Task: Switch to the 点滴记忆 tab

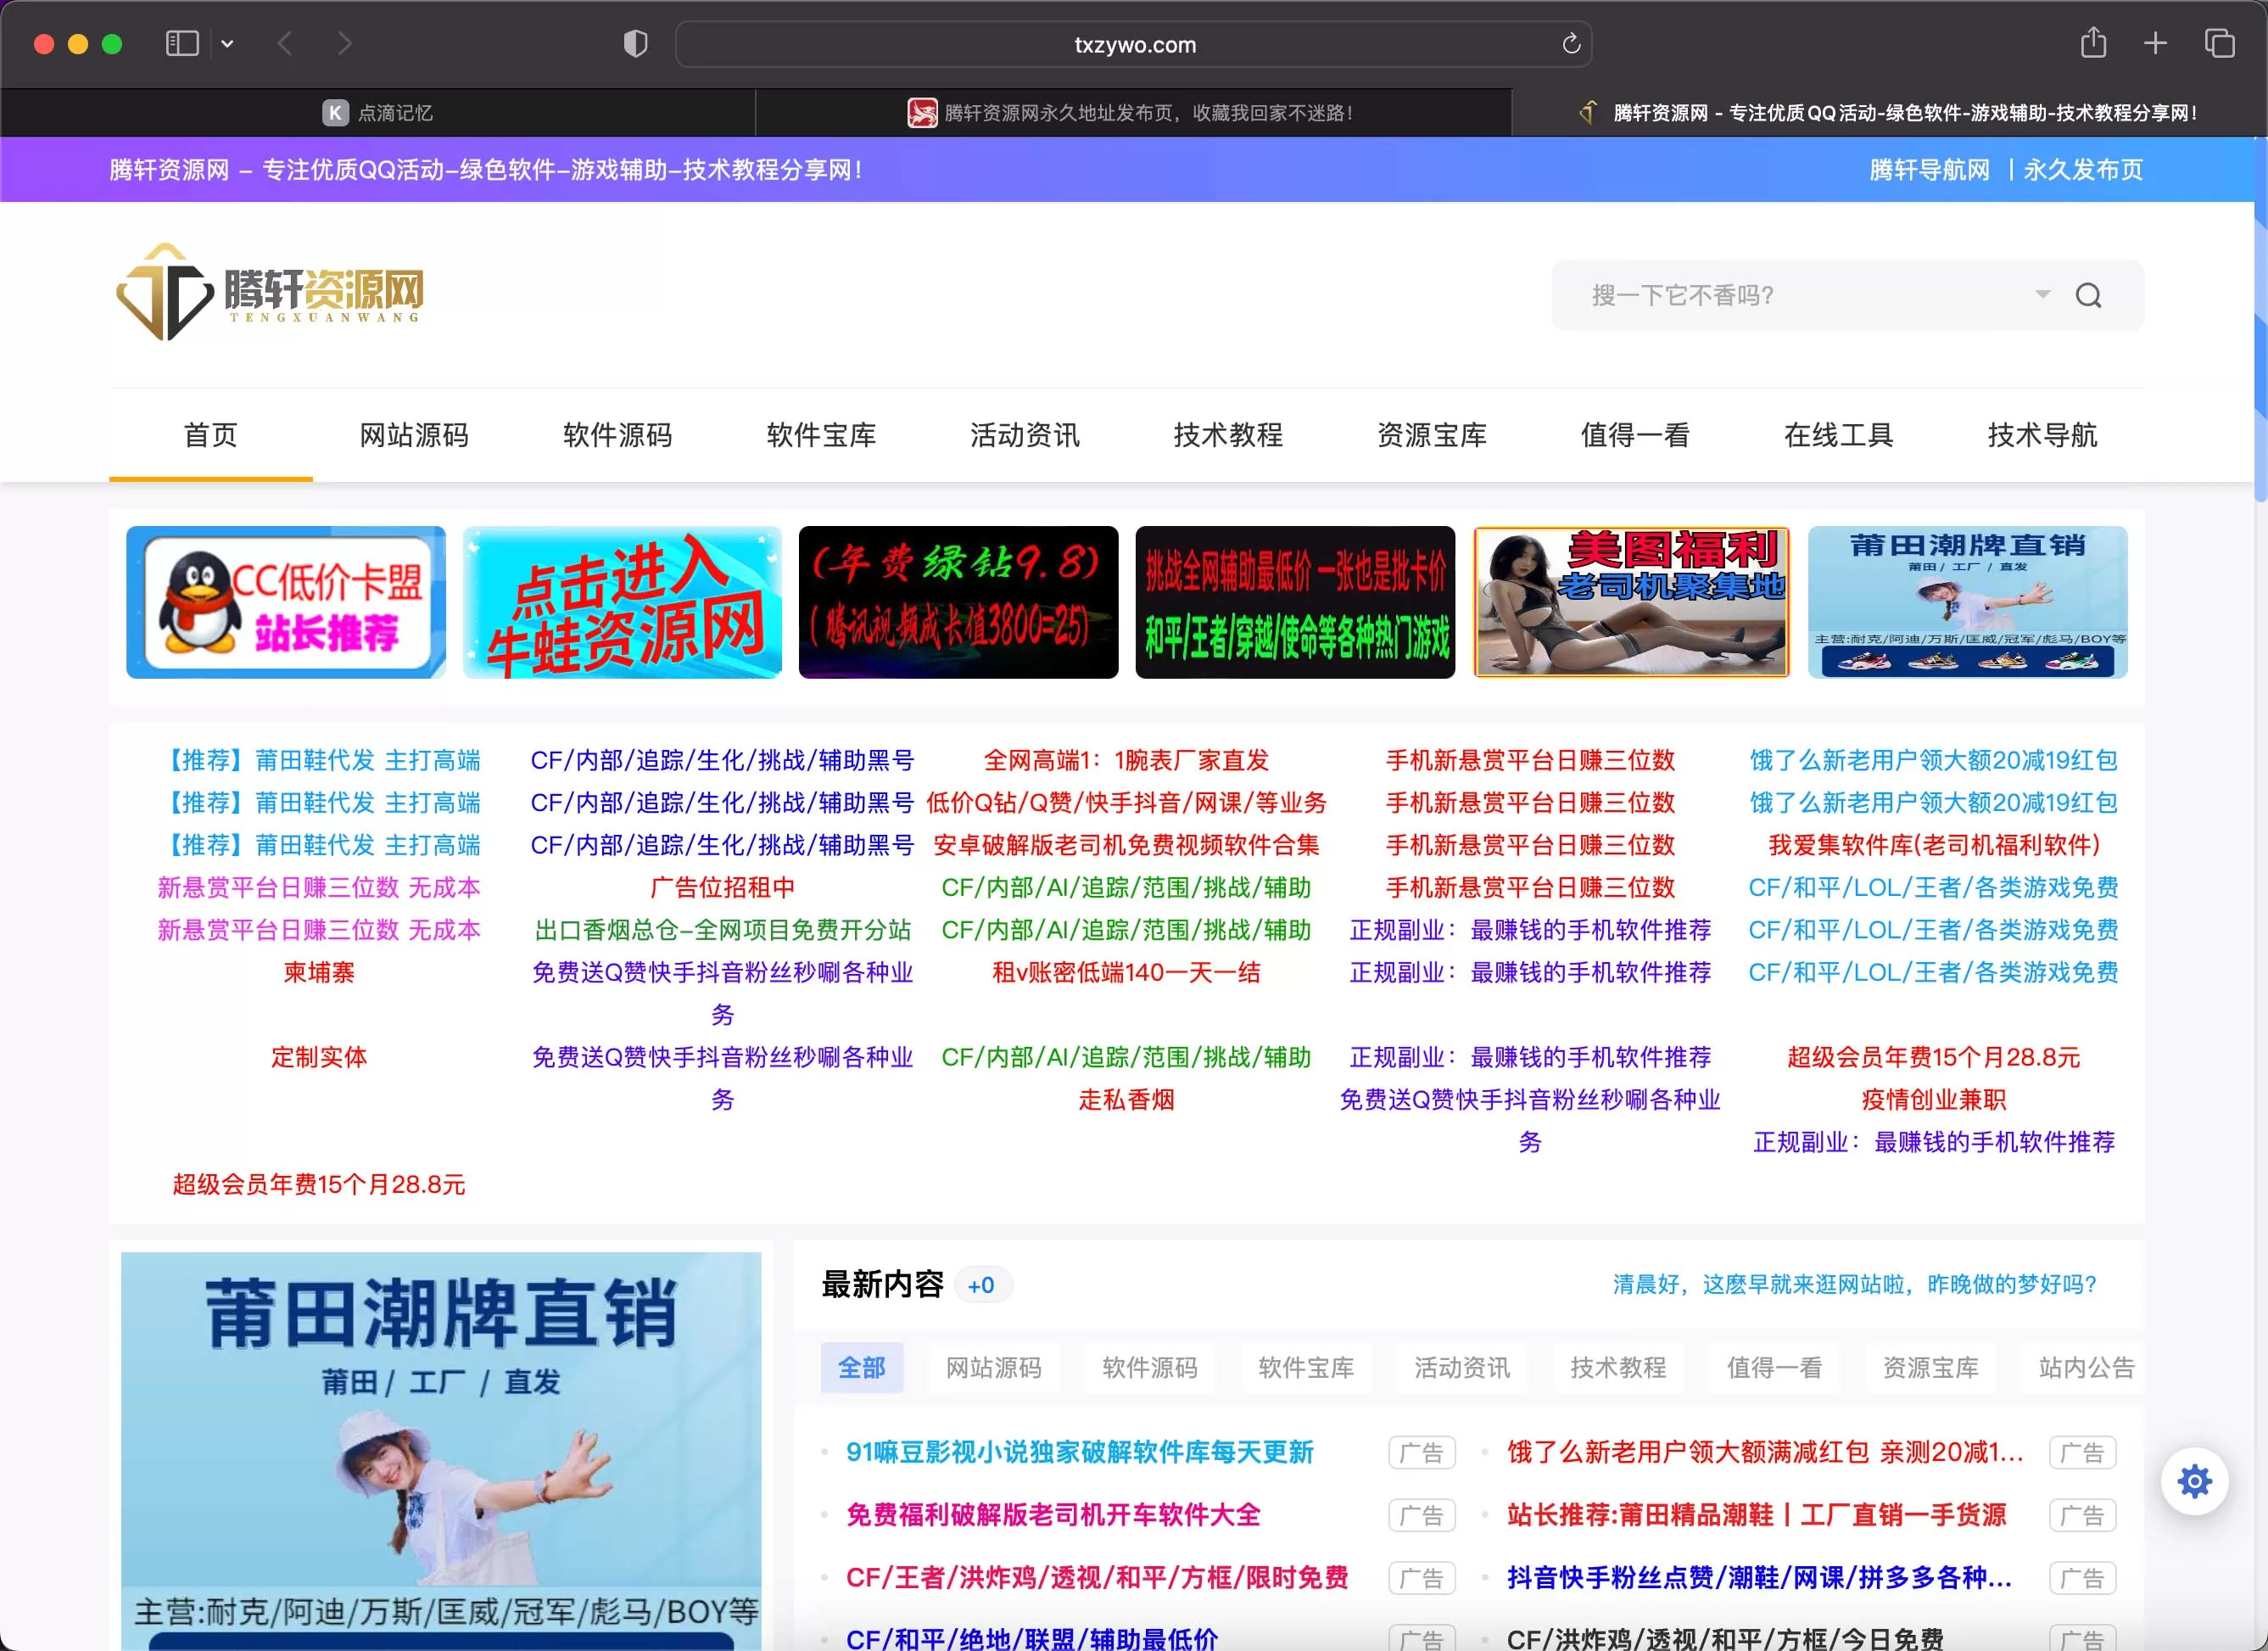Action: click(x=378, y=113)
